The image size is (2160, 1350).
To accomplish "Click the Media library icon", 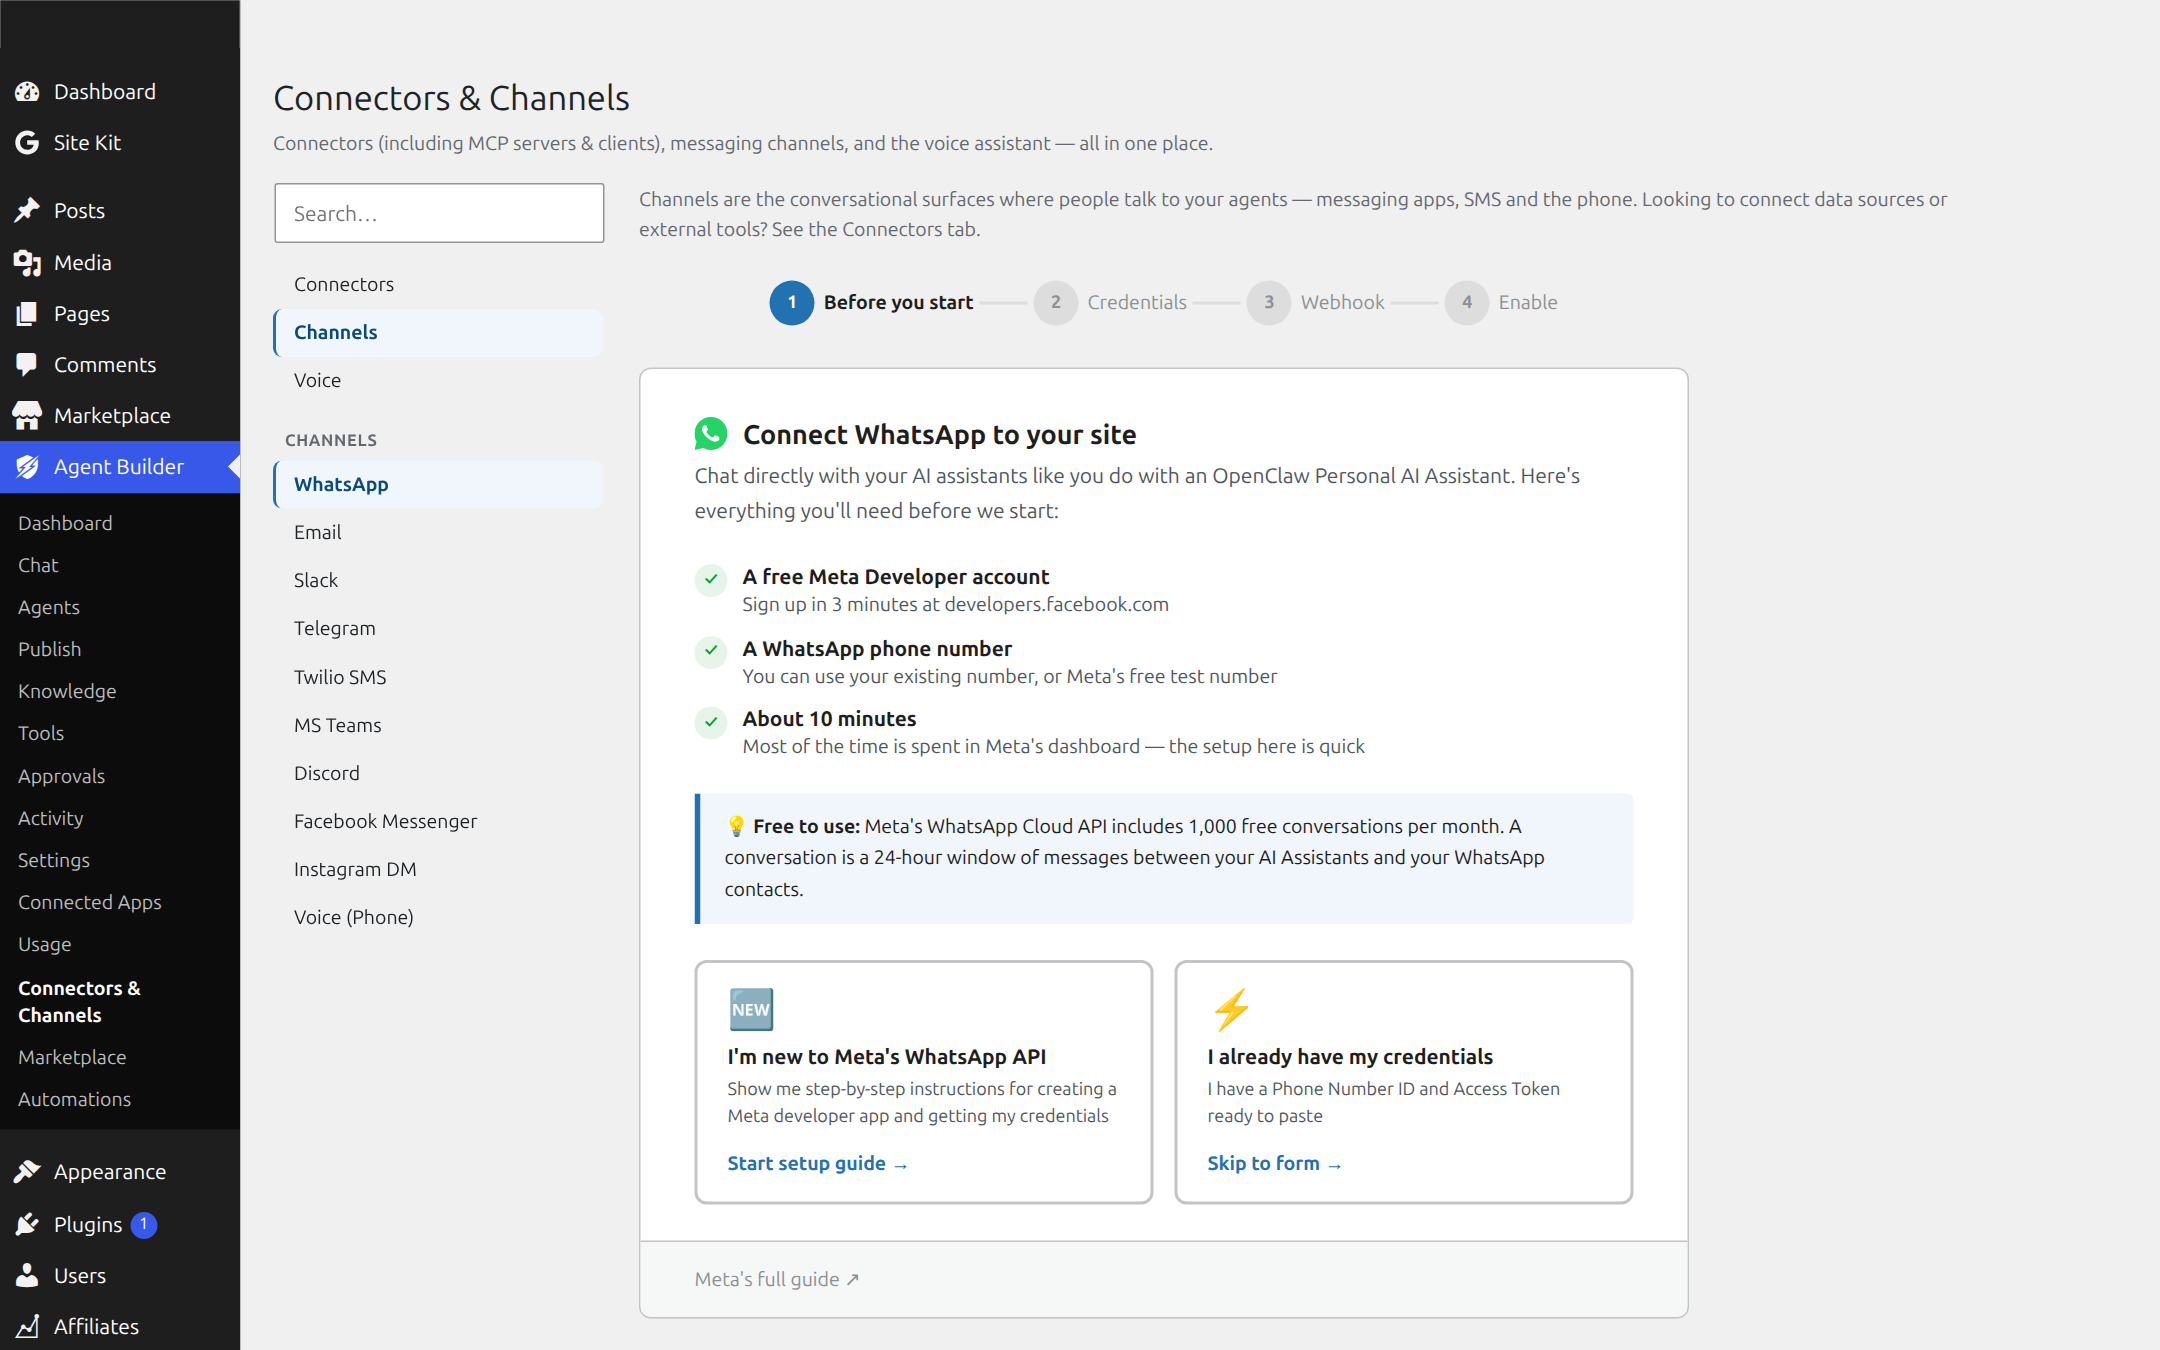I will (x=27, y=263).
